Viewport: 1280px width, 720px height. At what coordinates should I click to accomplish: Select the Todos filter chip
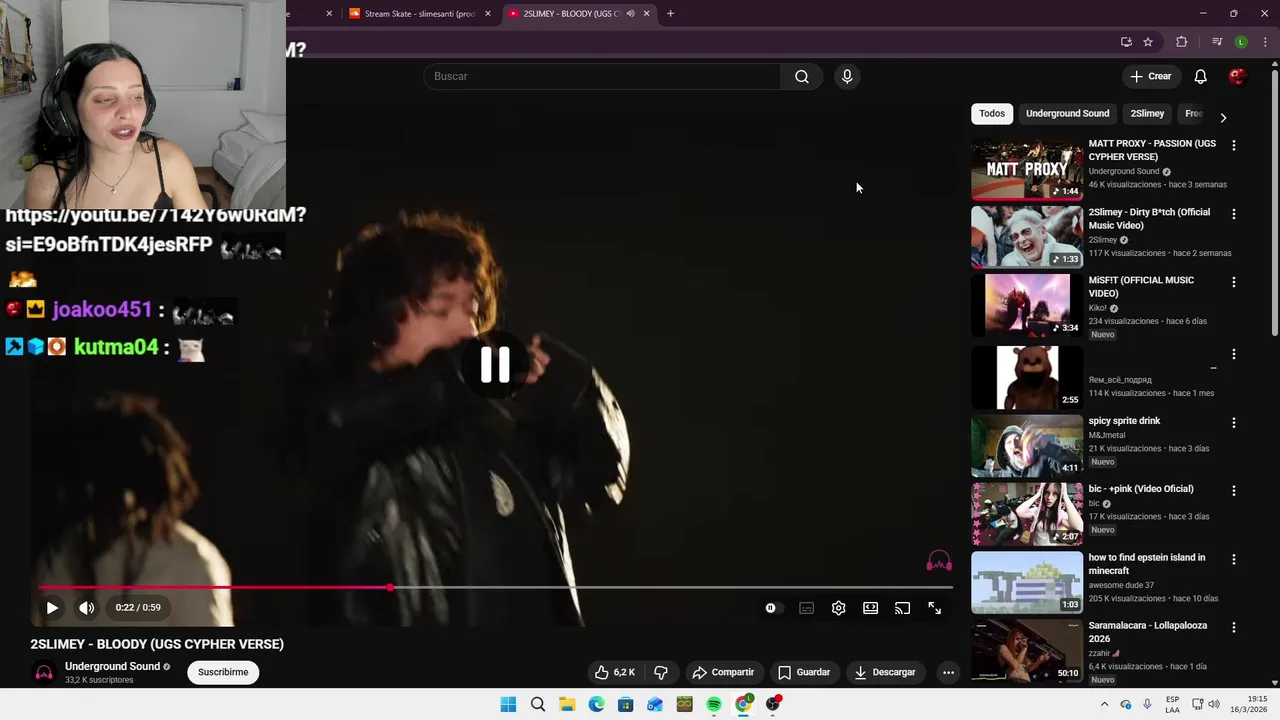click(992, 114)
